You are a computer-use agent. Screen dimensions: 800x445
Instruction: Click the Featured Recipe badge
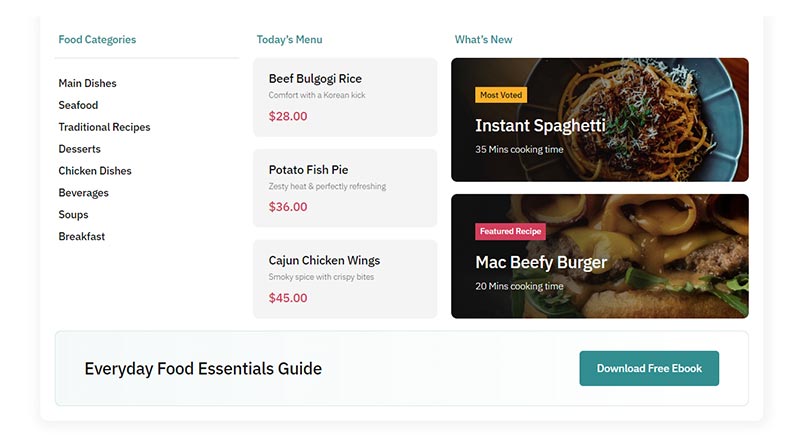[510, 231]
